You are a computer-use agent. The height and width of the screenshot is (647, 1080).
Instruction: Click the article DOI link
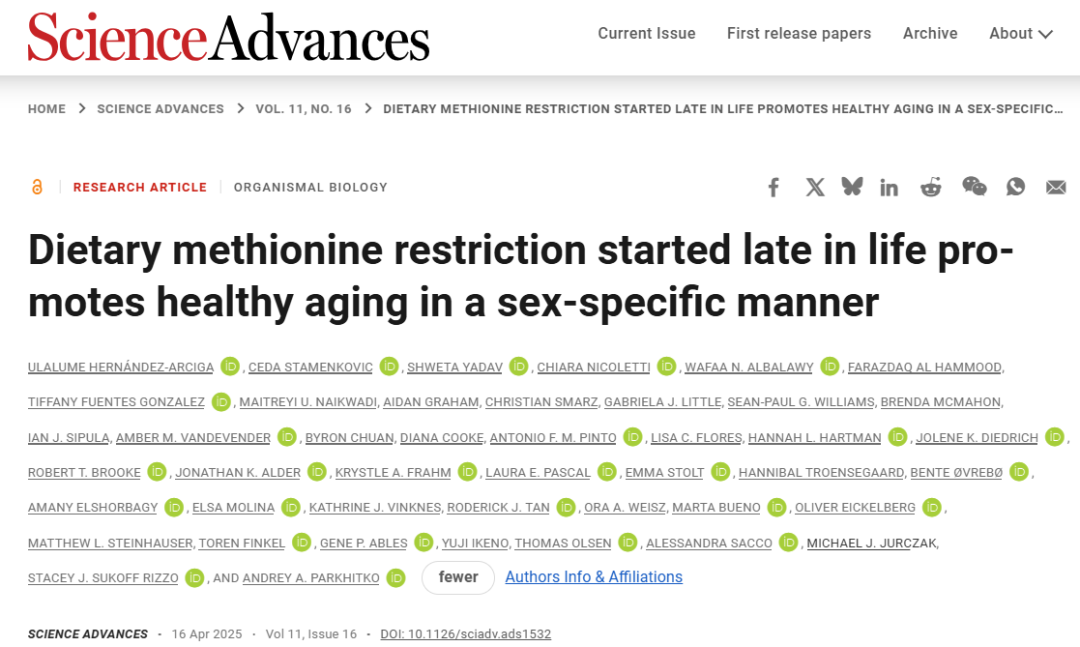click(x=465, y=634)
